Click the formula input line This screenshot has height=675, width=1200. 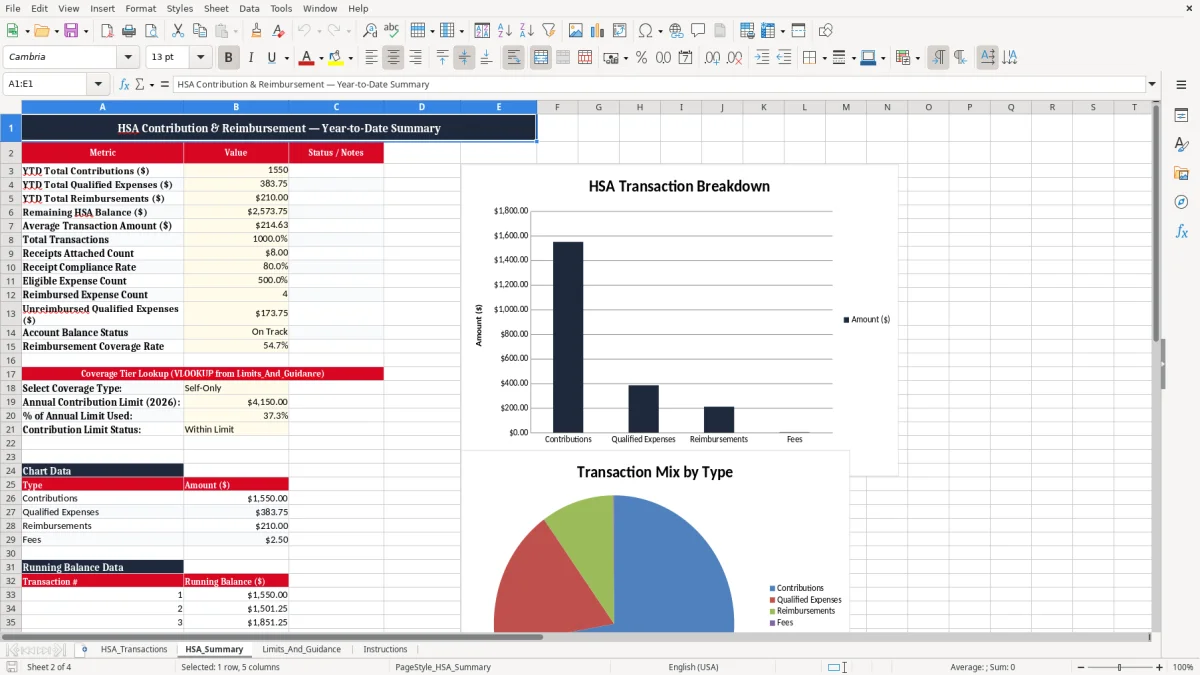[x=659, y=84]
